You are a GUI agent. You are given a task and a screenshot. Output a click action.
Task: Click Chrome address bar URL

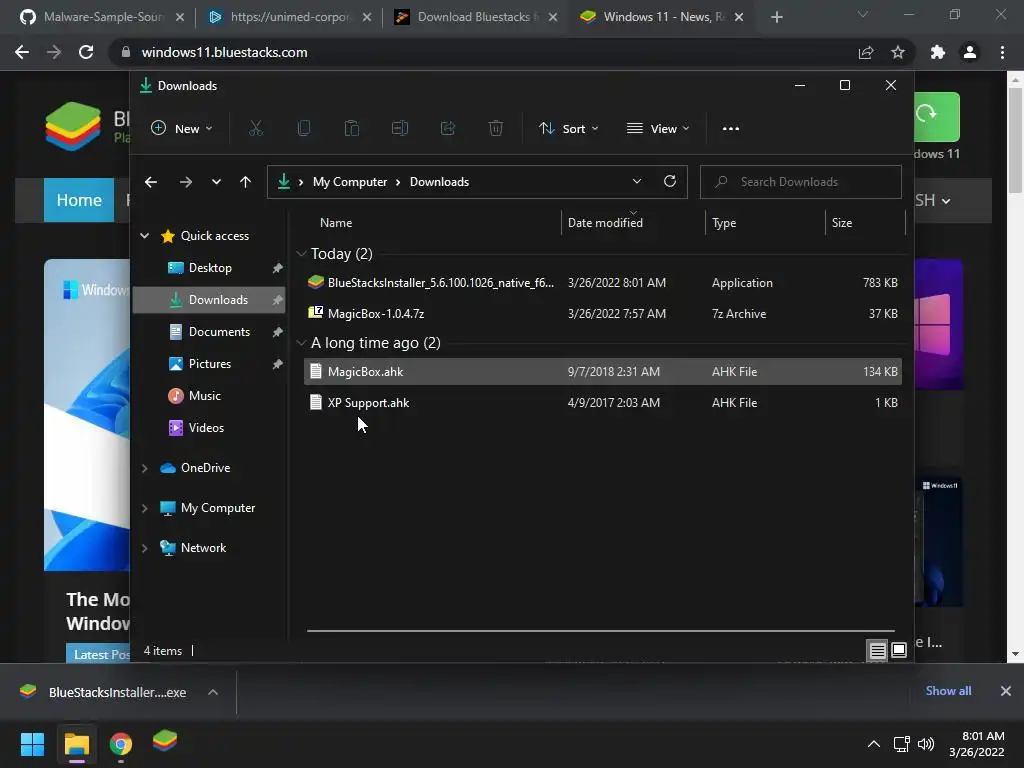225,52
